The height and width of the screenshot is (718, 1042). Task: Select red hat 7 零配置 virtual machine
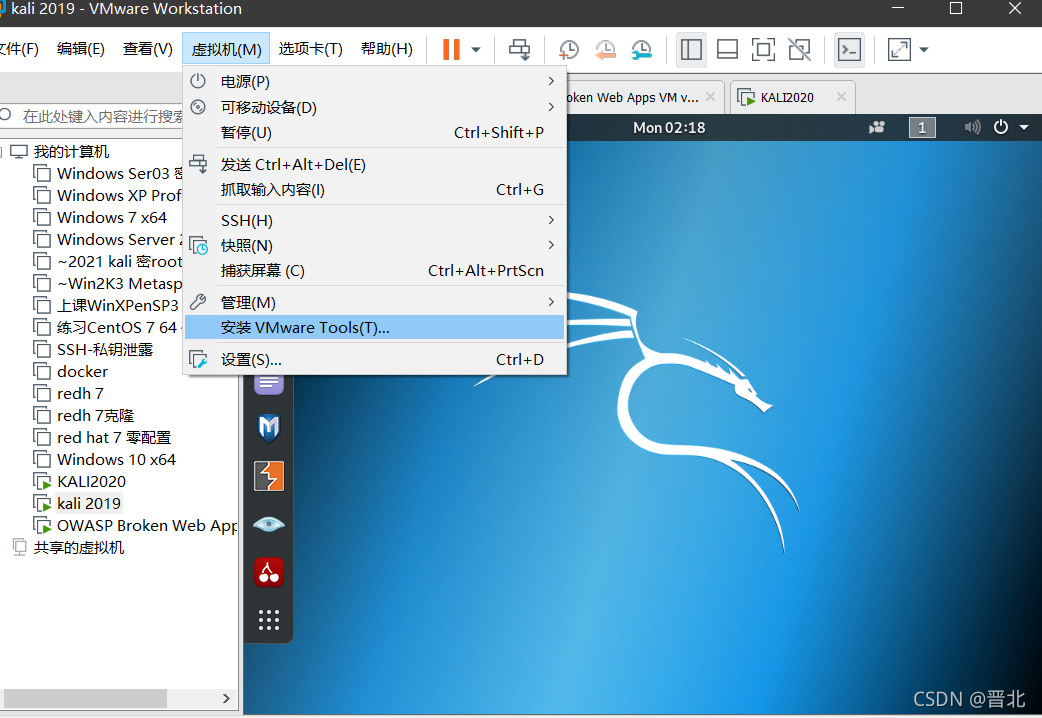pyautogui.click(x=114, y=437)
